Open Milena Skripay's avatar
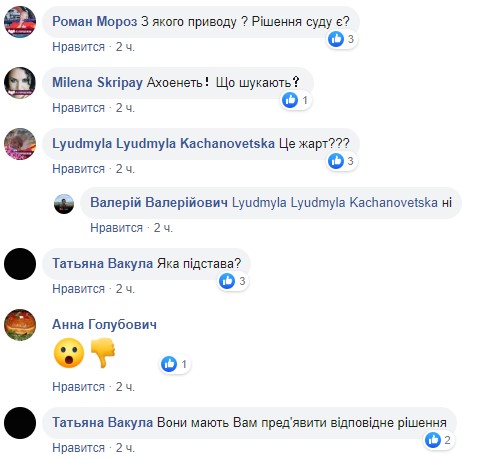The height and width of the screenshot is (460, 493). (x=20, y=83)
